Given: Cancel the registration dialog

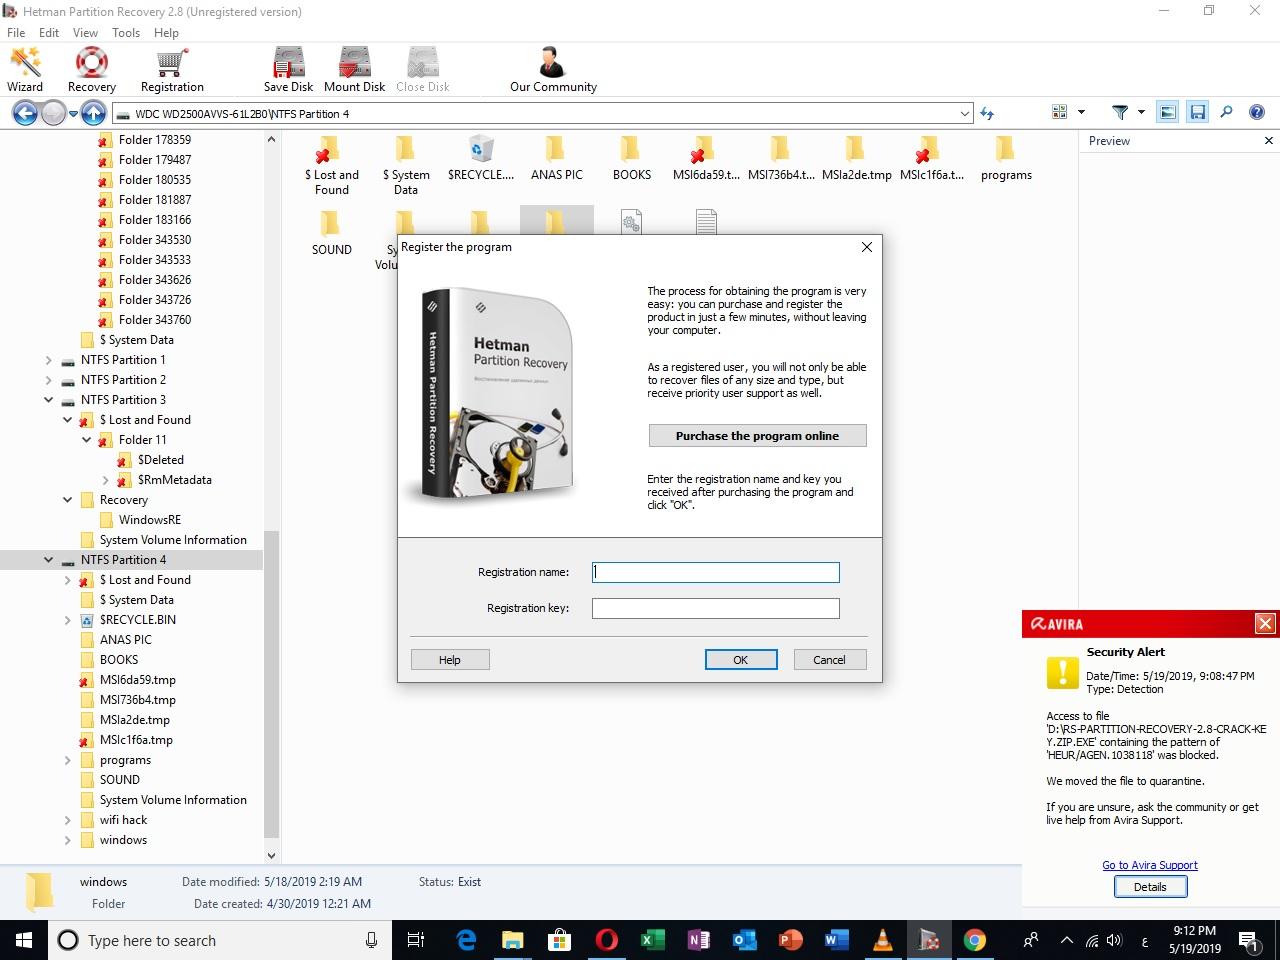Looking at the screenshot, I should [829, 660].
